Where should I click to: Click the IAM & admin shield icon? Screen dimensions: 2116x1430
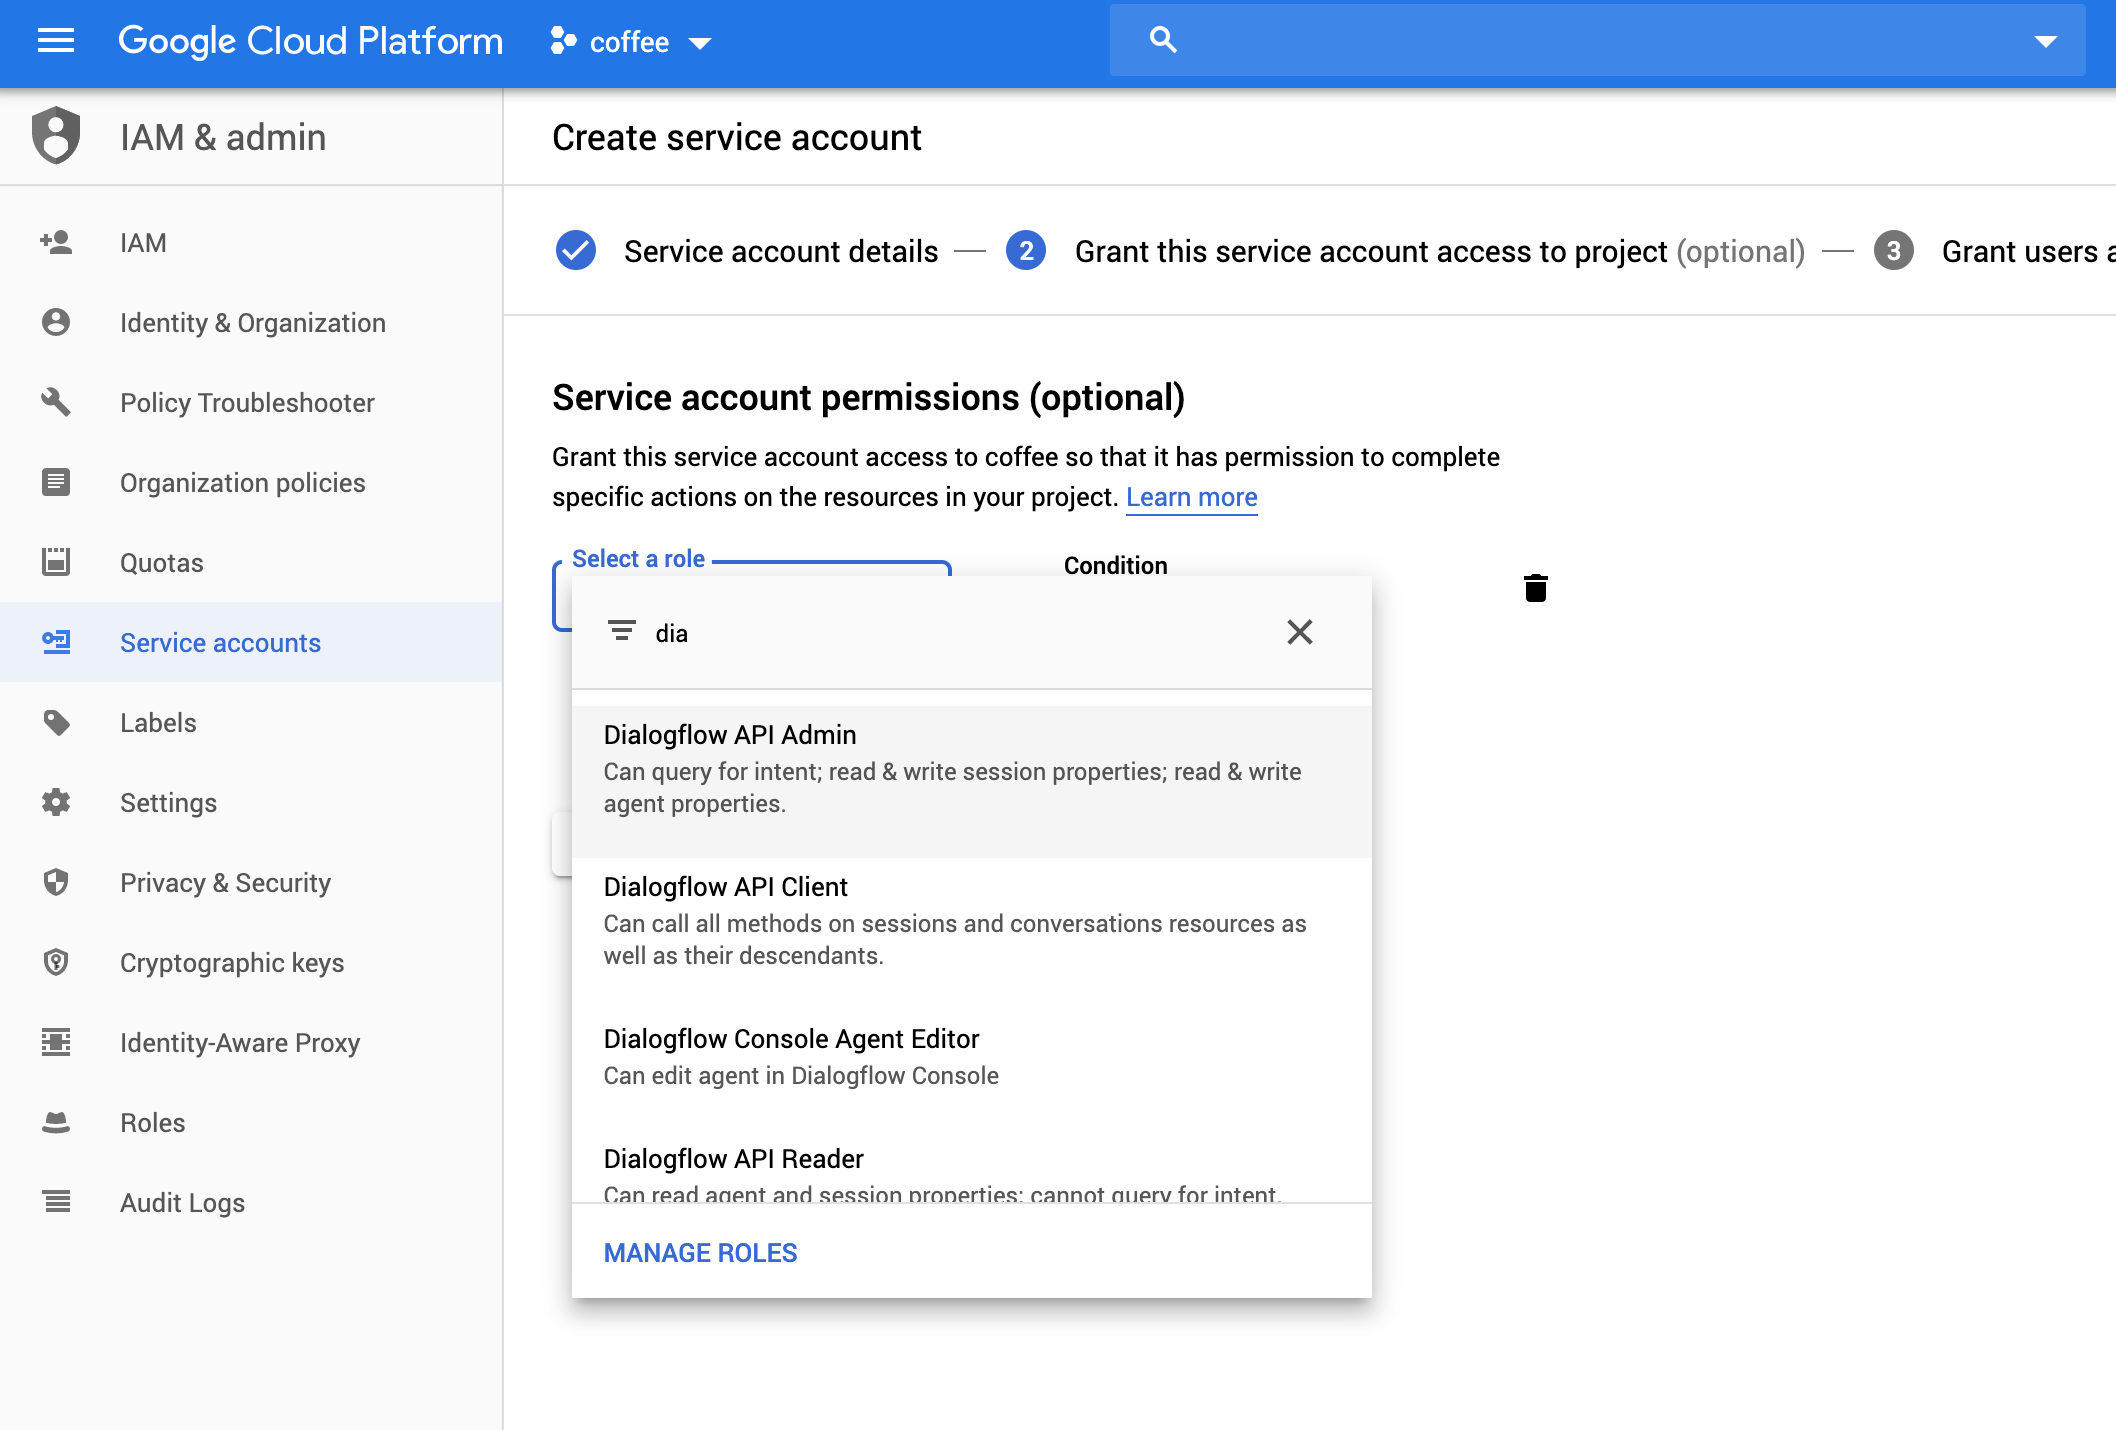pyautogui.click(x=56, y=135)
